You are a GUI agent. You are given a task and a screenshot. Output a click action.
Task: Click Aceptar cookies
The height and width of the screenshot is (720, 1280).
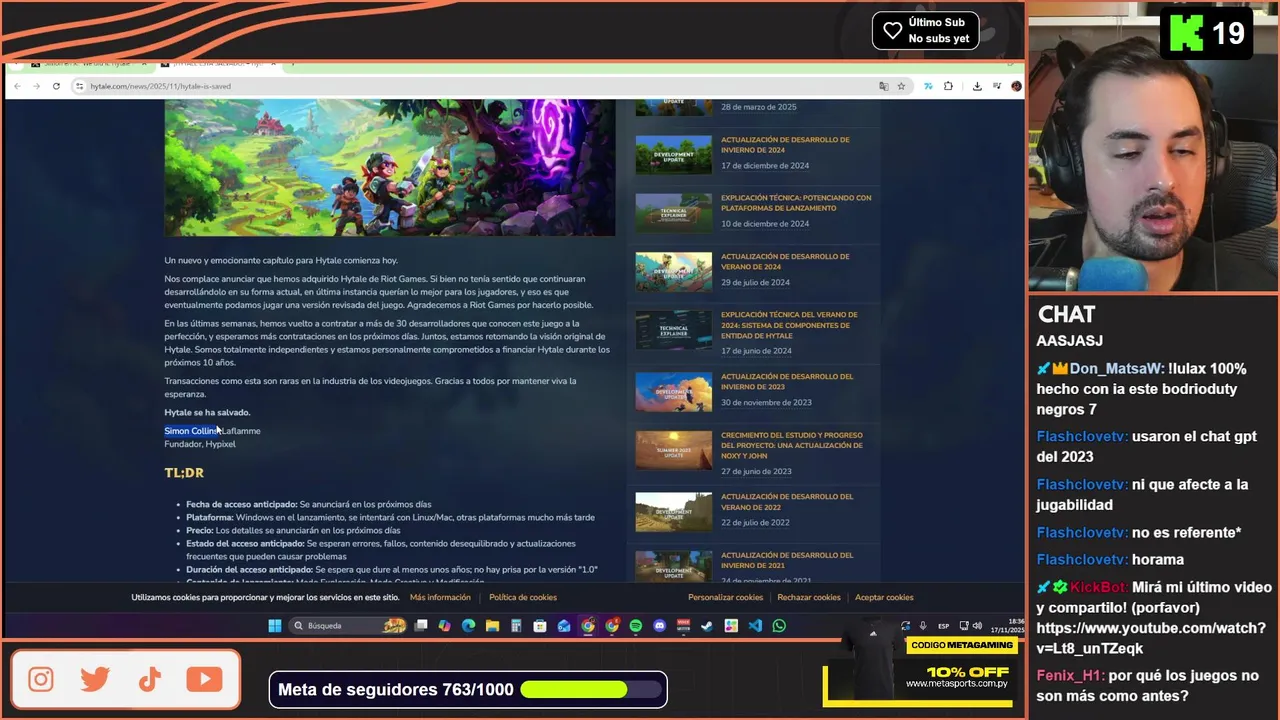884,597
